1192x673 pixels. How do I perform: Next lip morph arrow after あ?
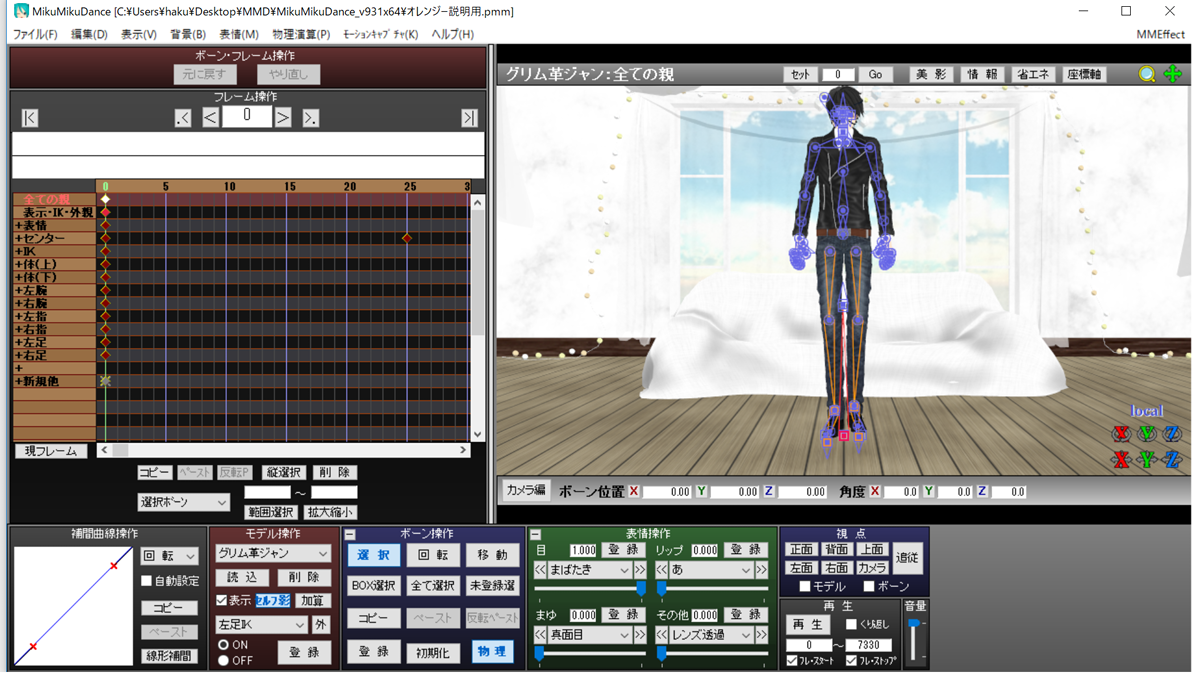pos(761,570)
